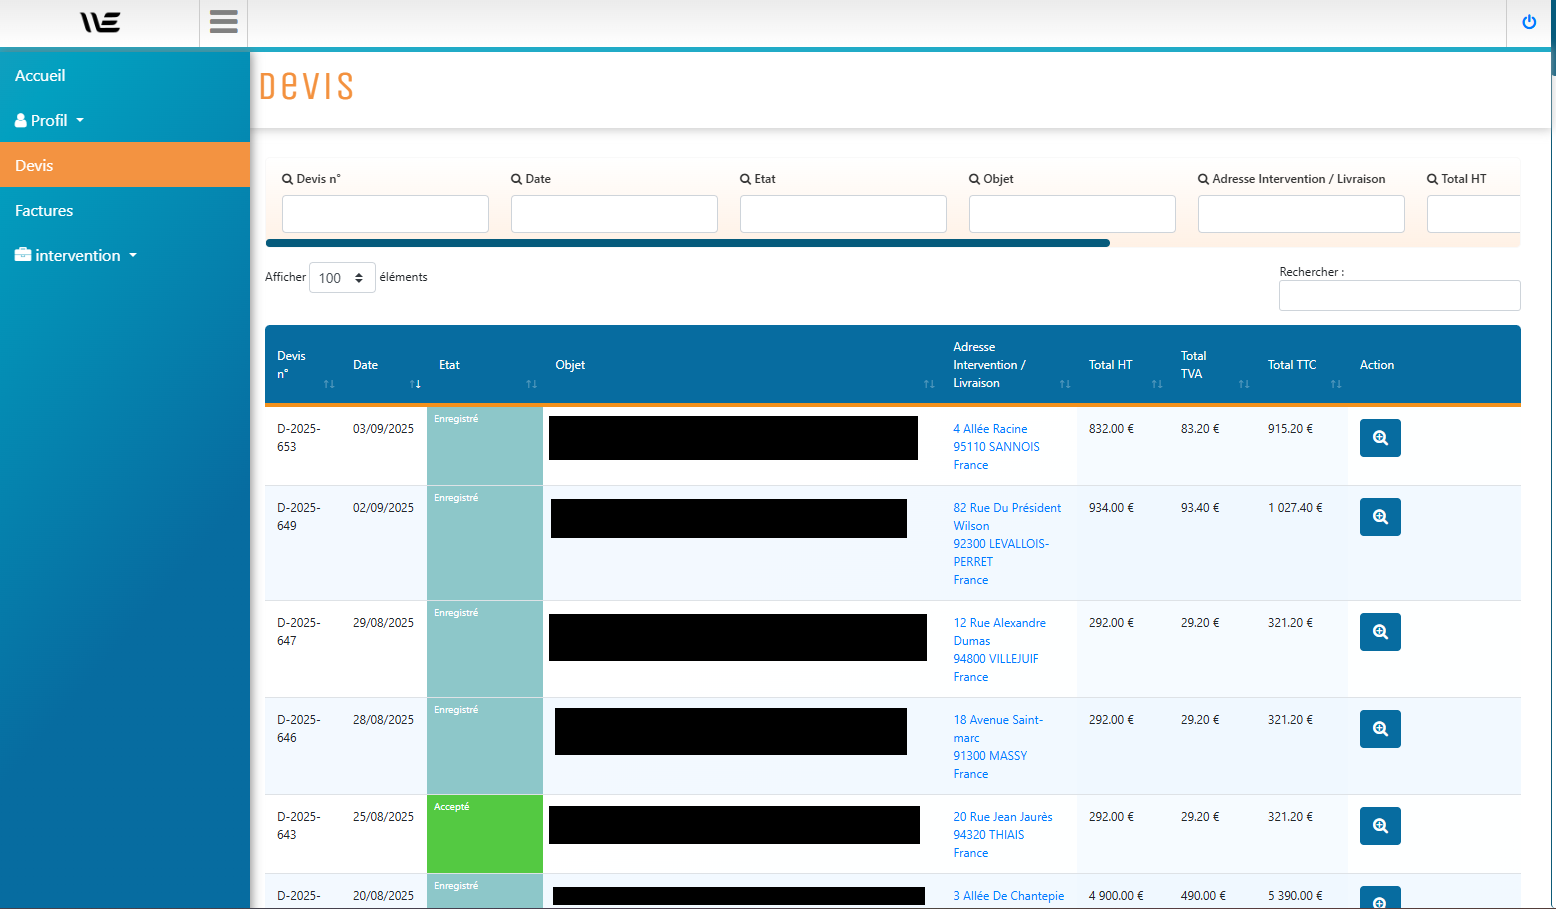1556x909 pixels.
Task: Sort table by Total HT column
Action: [x=1122, y=366]
